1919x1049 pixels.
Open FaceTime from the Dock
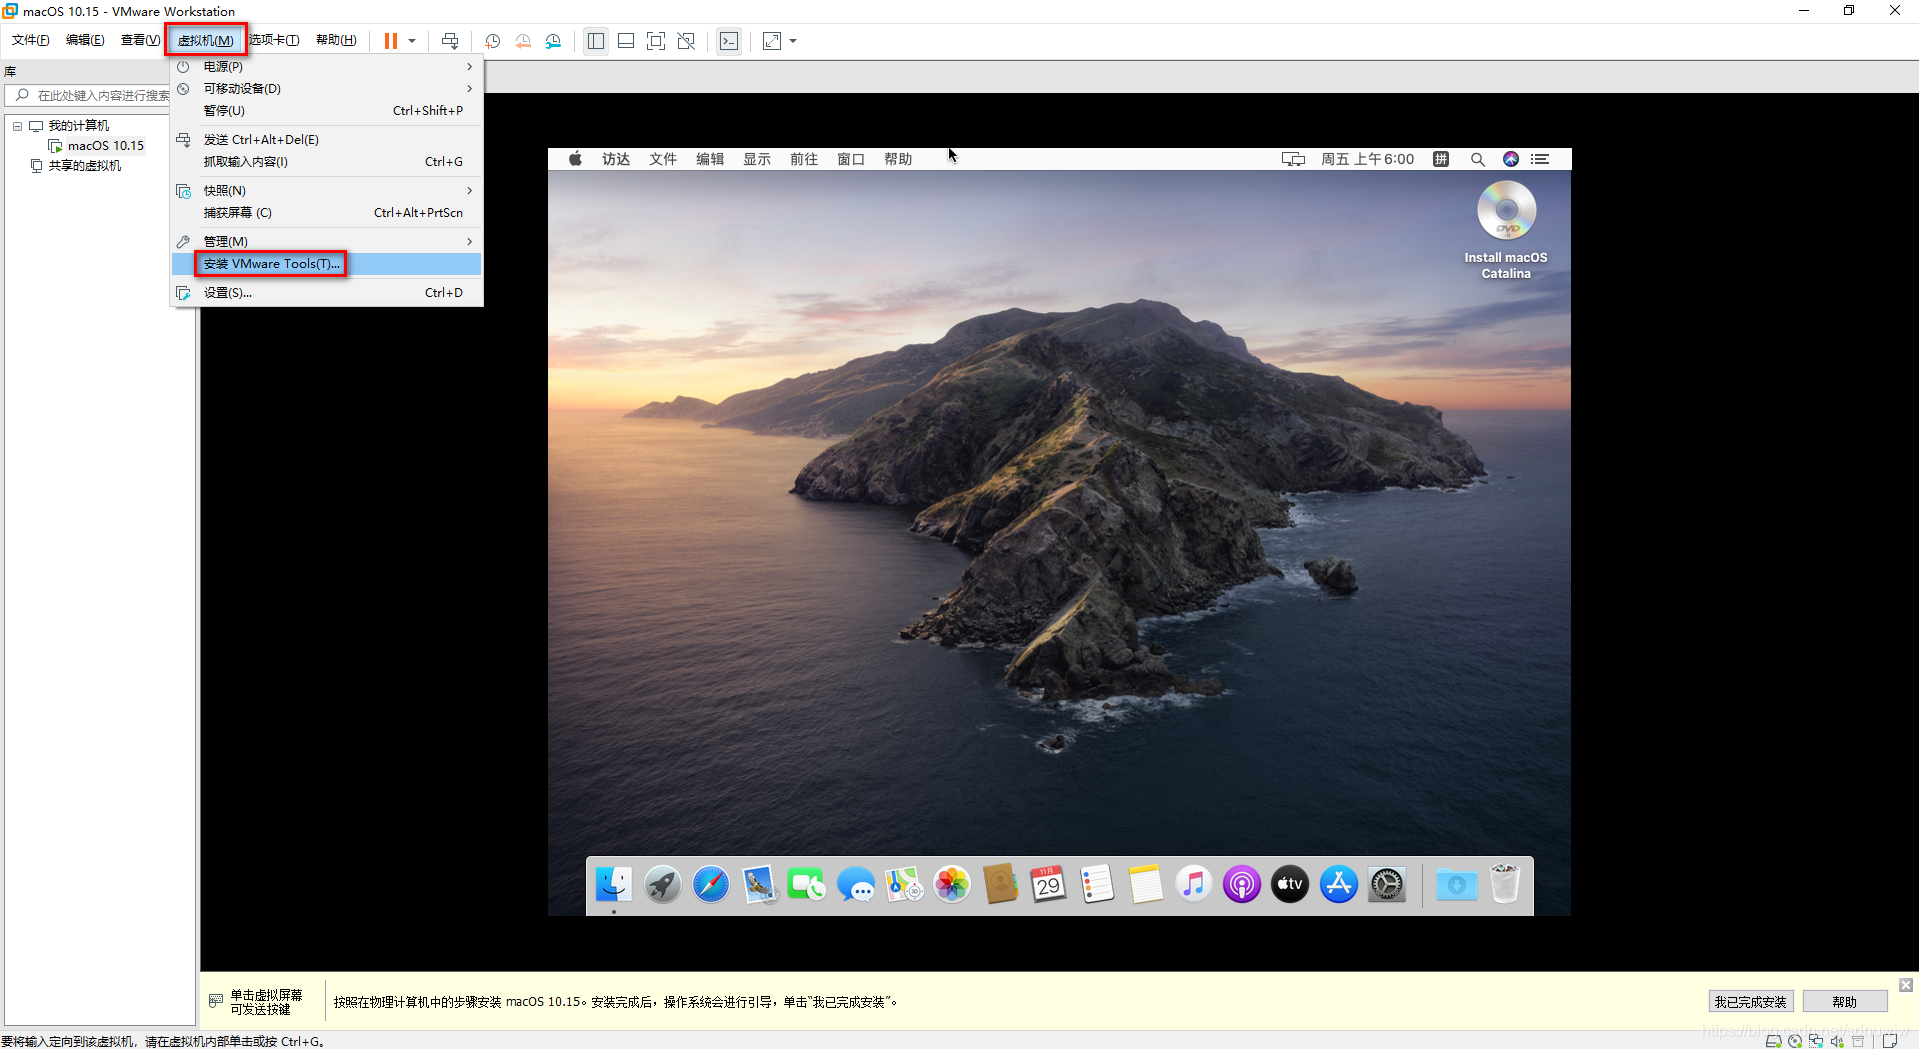(x=806, y=885)
